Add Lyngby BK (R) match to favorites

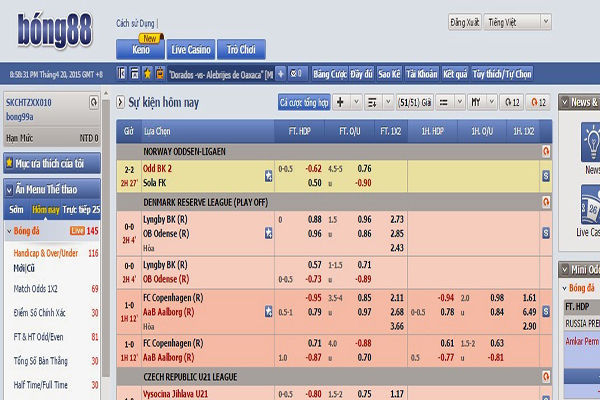[x=269, y=233]
